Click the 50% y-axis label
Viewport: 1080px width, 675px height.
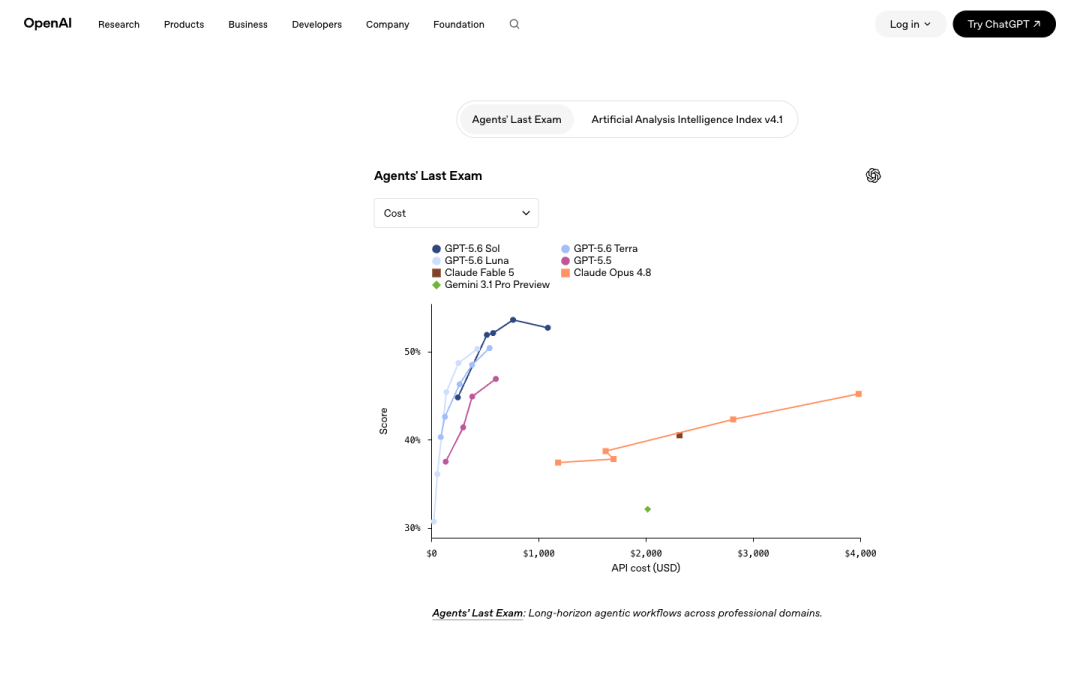(413, 352)
